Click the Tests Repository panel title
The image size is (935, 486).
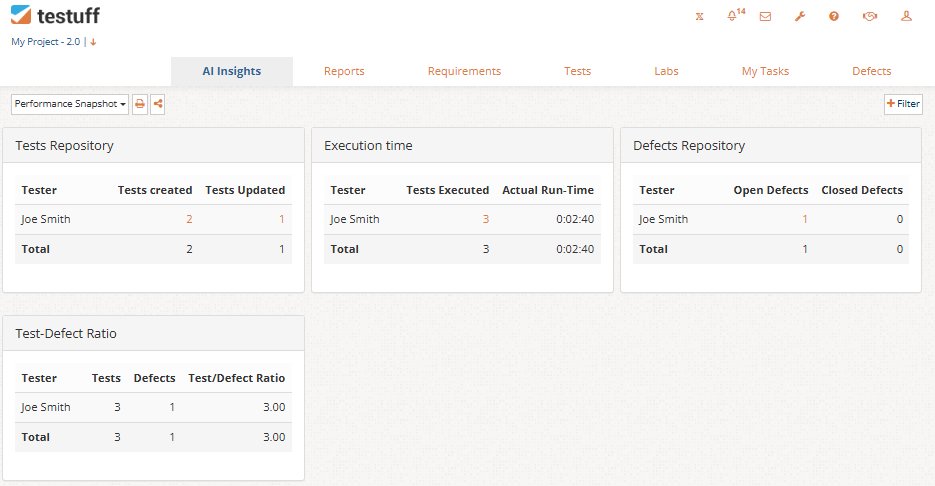click(x=64, y=146)
